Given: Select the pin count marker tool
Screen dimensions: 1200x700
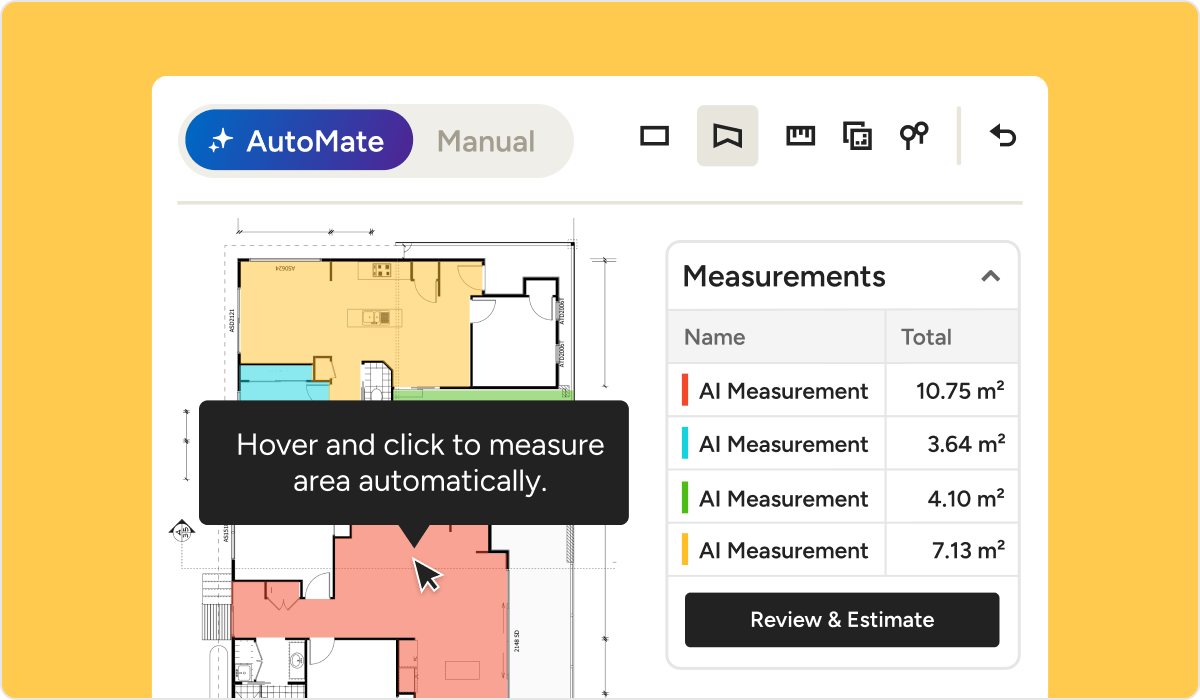Looking at the screenshot, I should click(913, 136).
